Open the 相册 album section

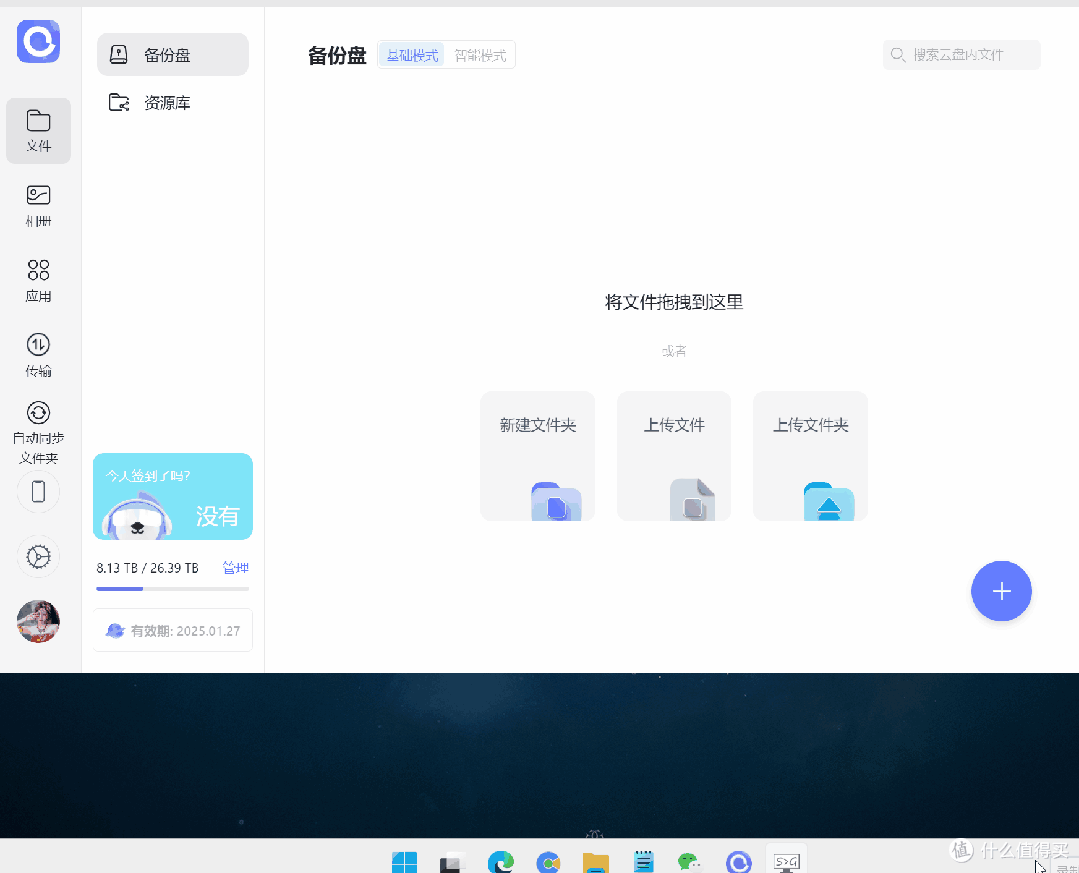pos(39,206)
